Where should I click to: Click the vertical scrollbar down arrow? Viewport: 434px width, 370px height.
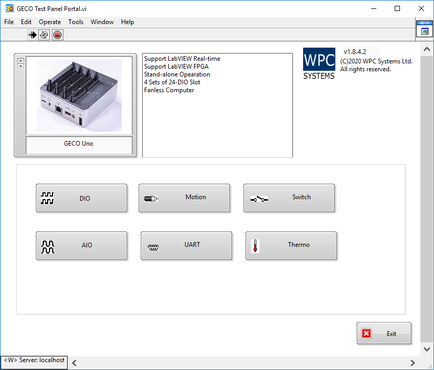click(427, 349)
